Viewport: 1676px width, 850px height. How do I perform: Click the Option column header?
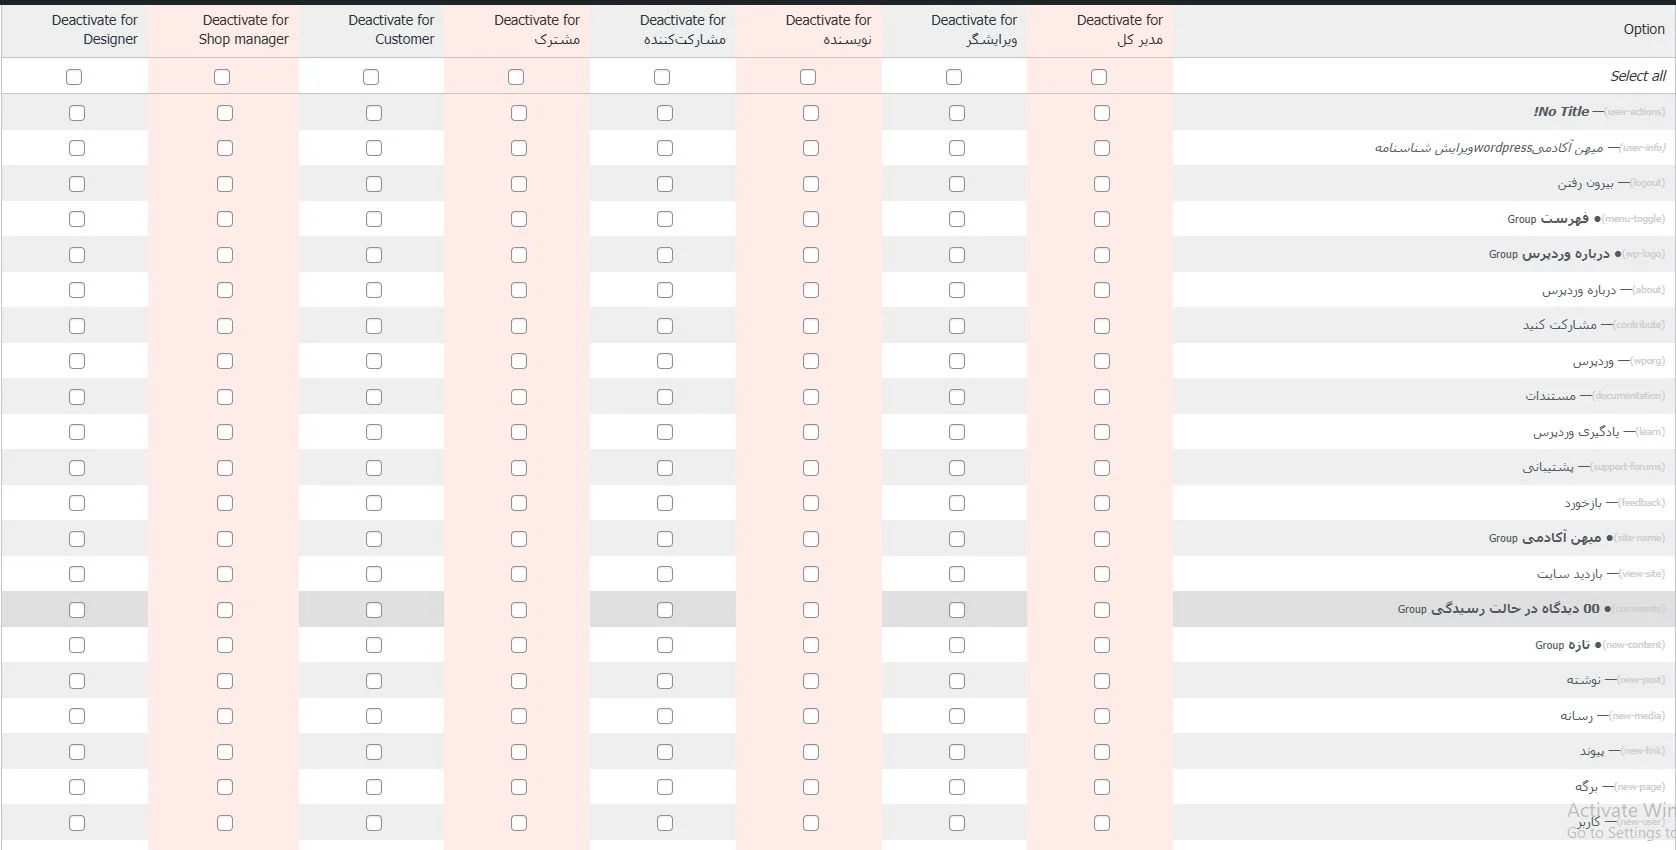click(1643, 29)
